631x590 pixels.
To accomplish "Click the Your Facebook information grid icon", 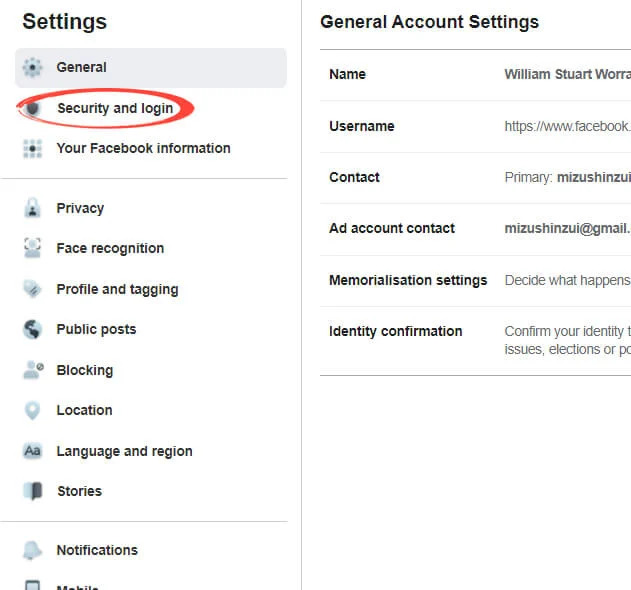I will tap(33, 149).
